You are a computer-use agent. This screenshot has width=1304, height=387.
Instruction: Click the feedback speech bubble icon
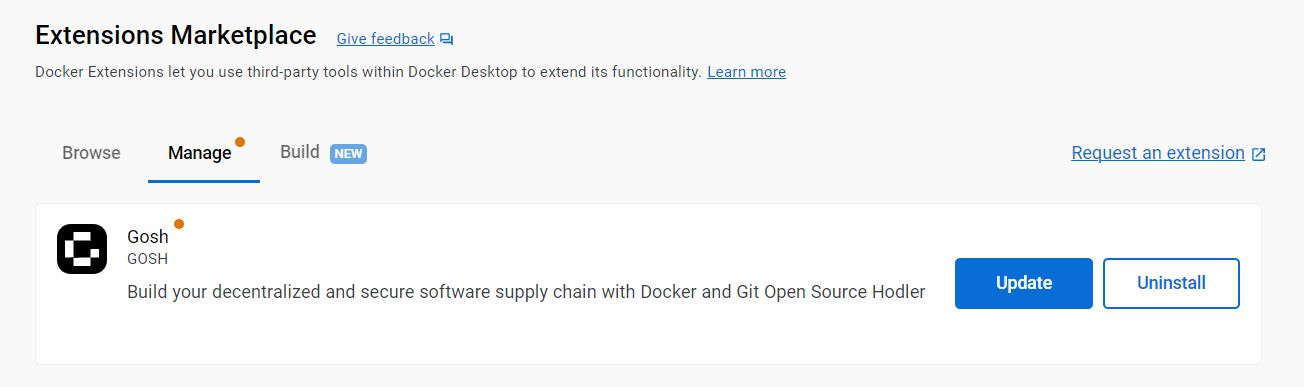[x=446, y=40]
